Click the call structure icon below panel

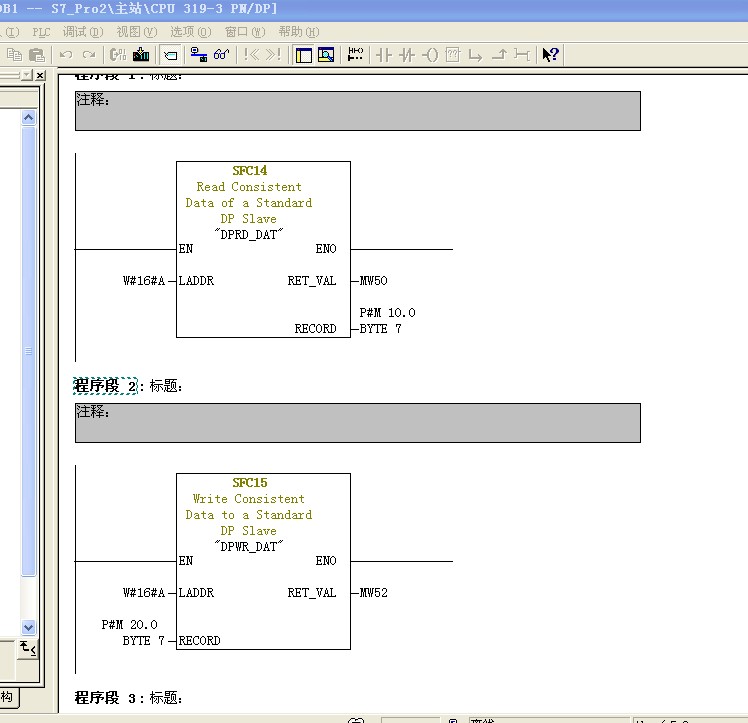click(x=27, y=649)
